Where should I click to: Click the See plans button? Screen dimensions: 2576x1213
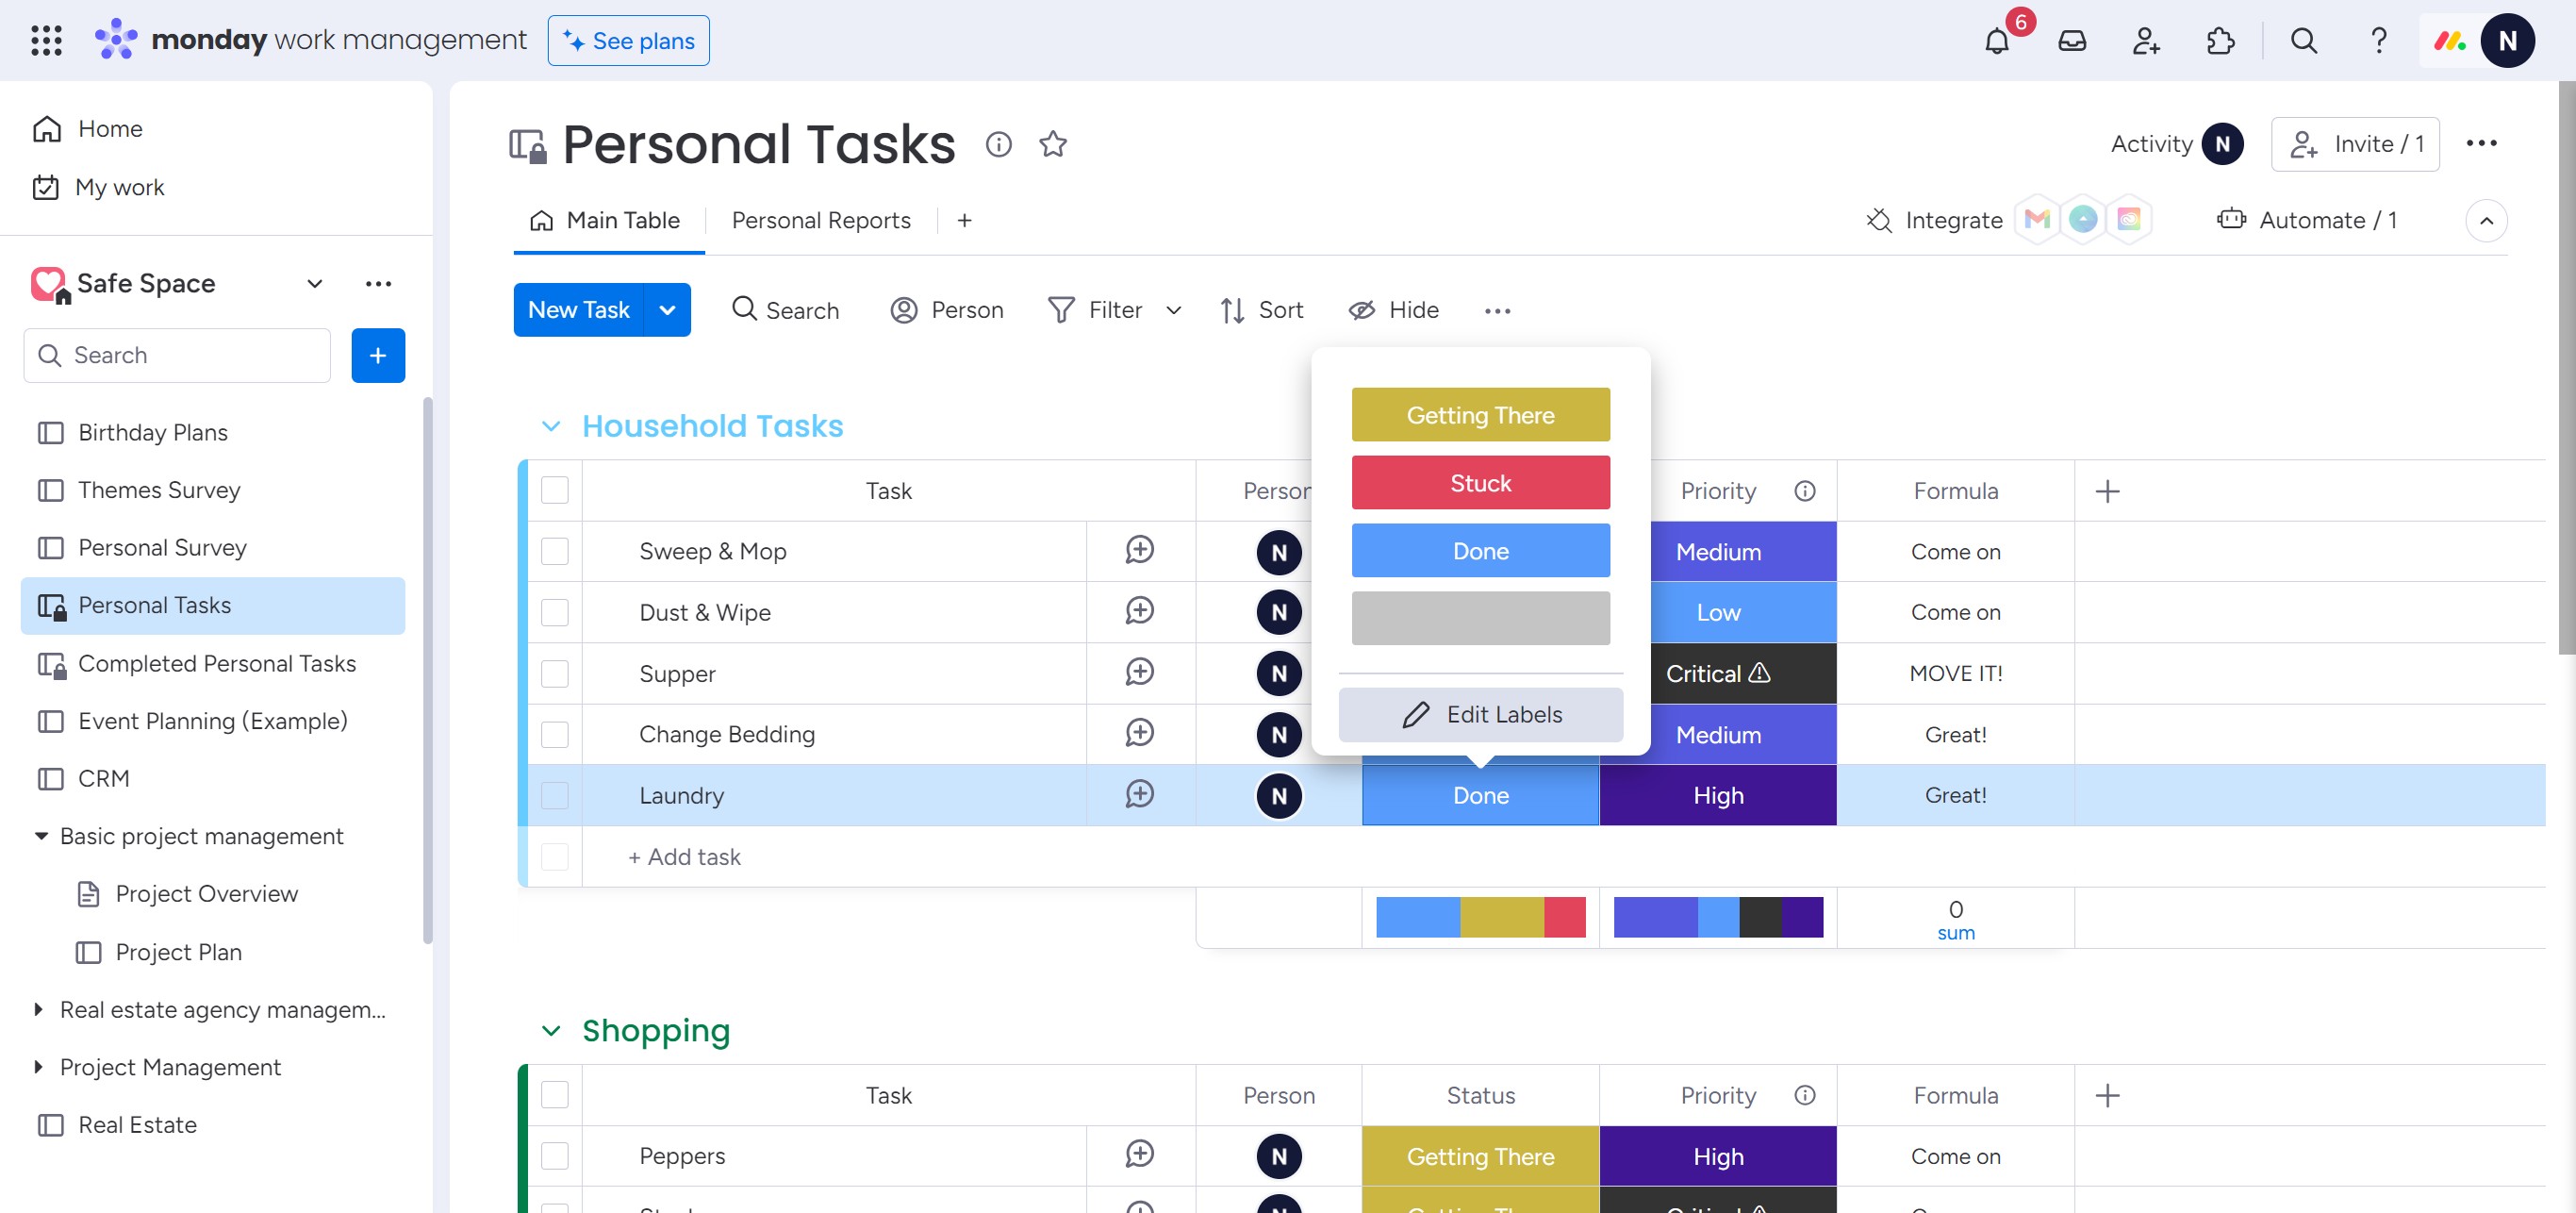coord(628,41)
